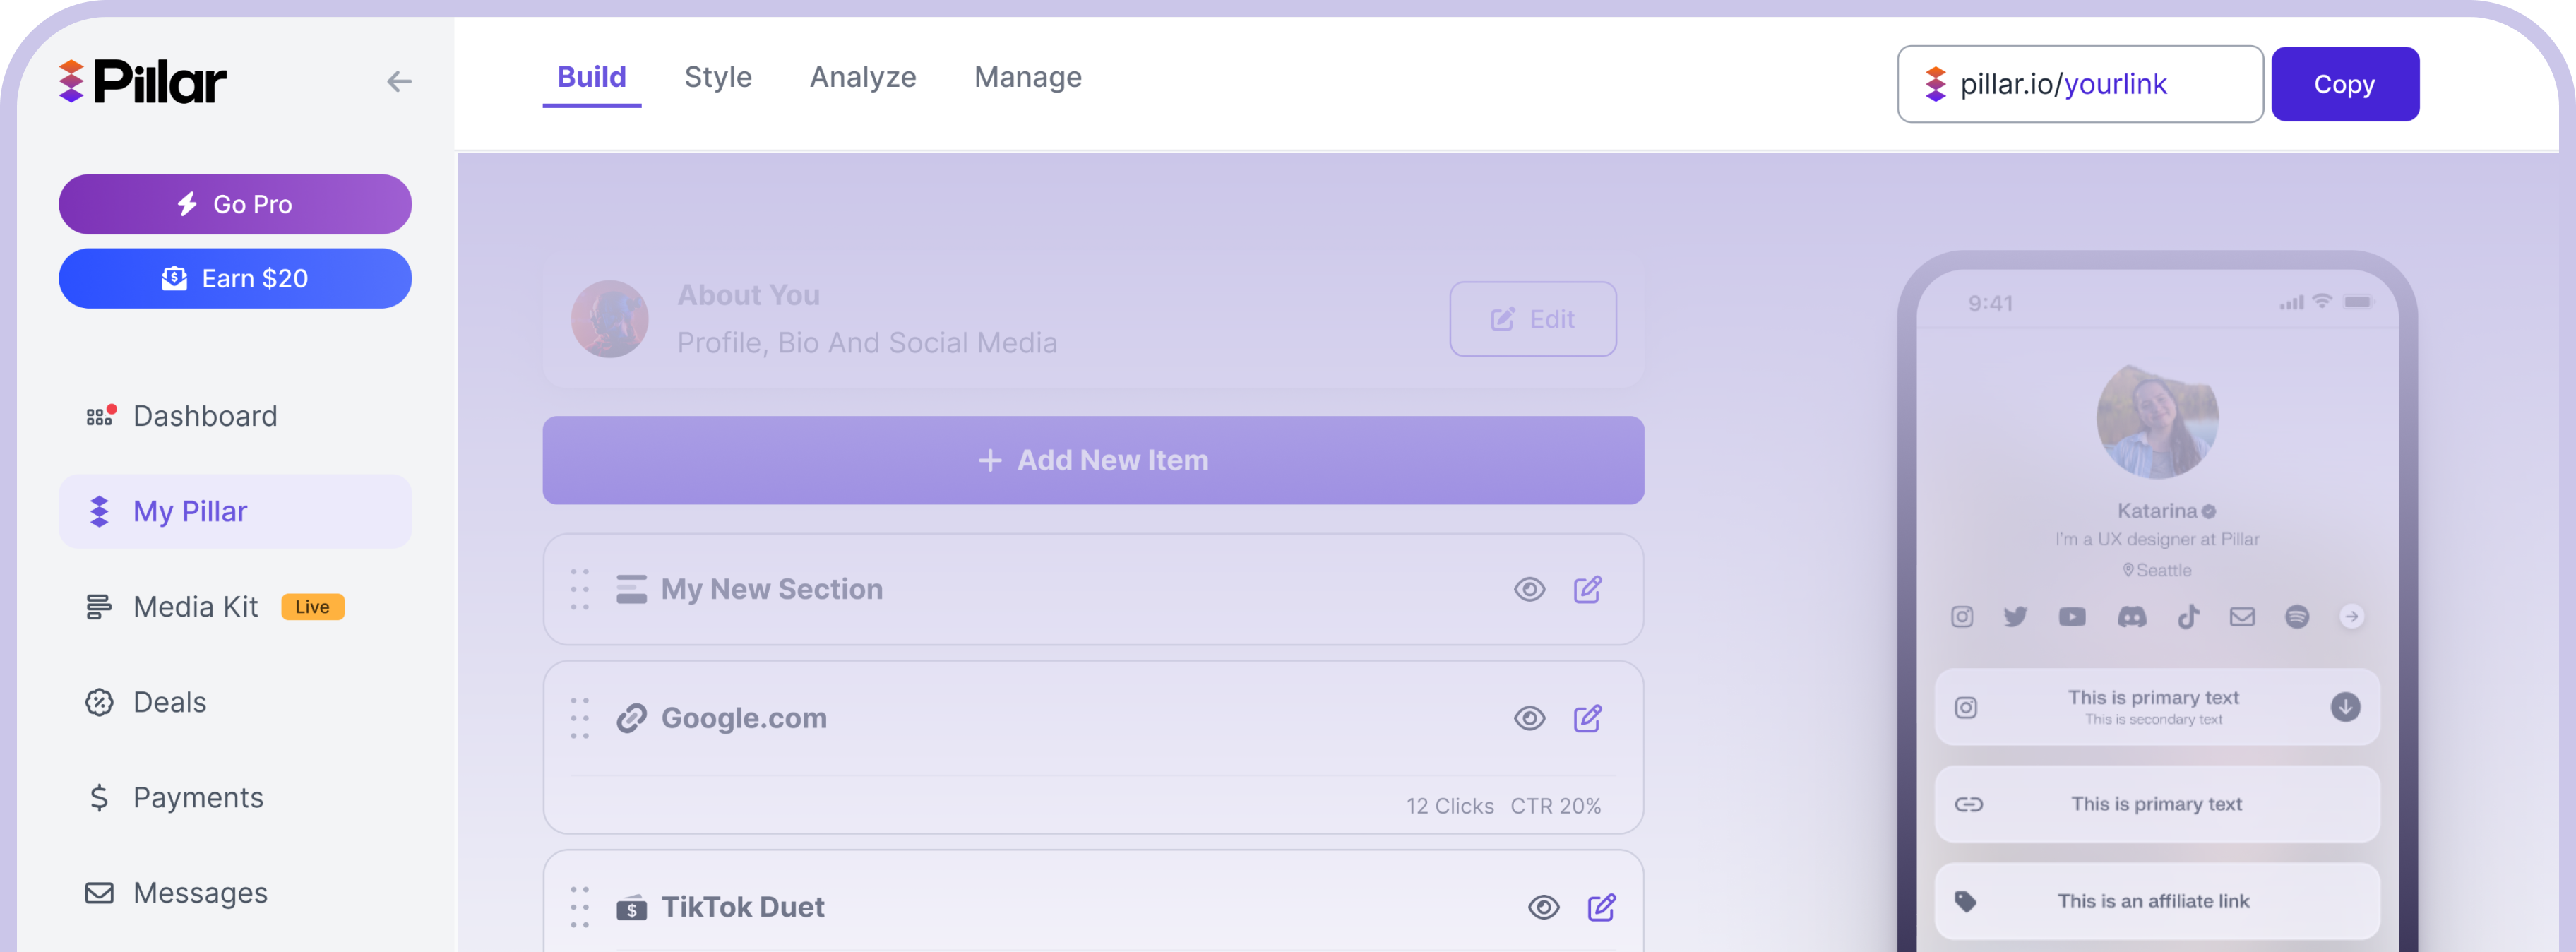Screen dimensions: 2576x952
Task: Click the Twitter icon in phone preview
Action: [x=2015, y=617]
